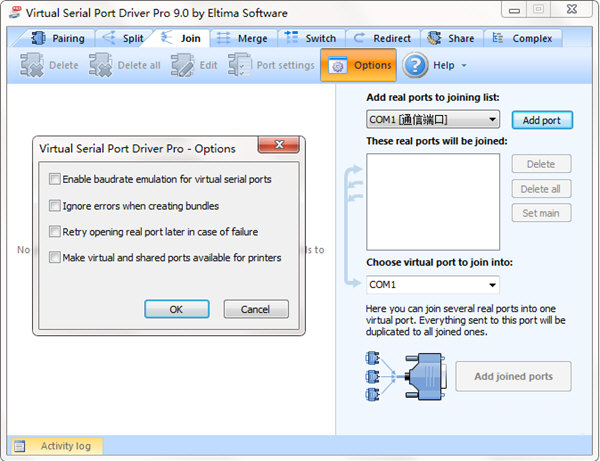Open the Pairing tab
This screenshot has height=461, width=600.
[x=57, y=38]
